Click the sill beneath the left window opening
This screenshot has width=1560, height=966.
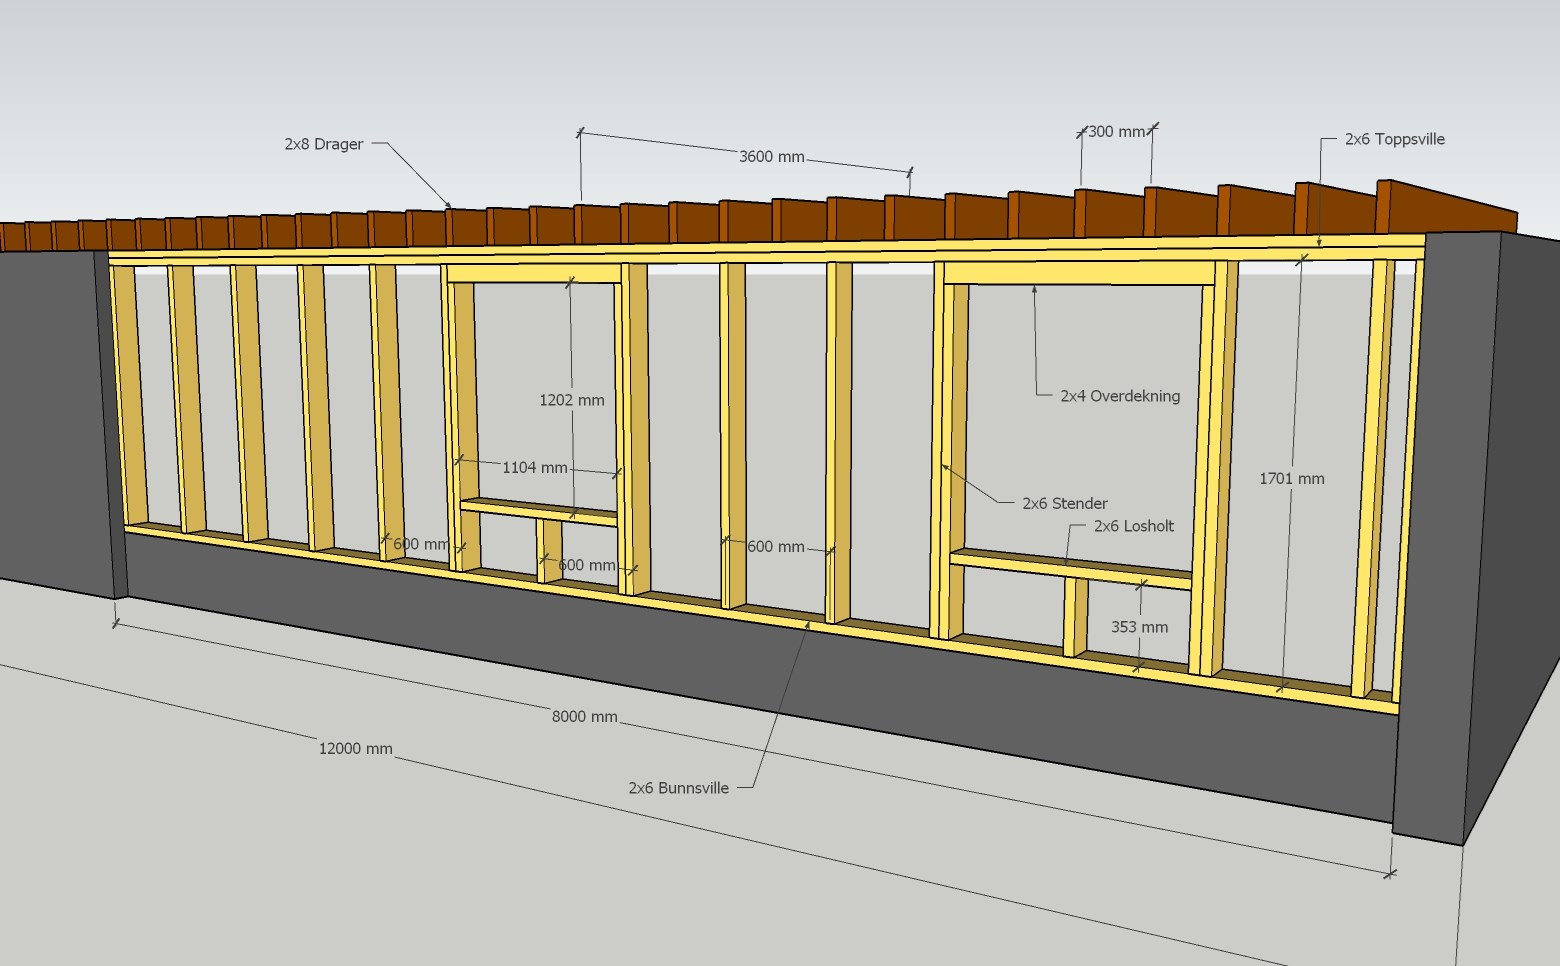point(538,511)
